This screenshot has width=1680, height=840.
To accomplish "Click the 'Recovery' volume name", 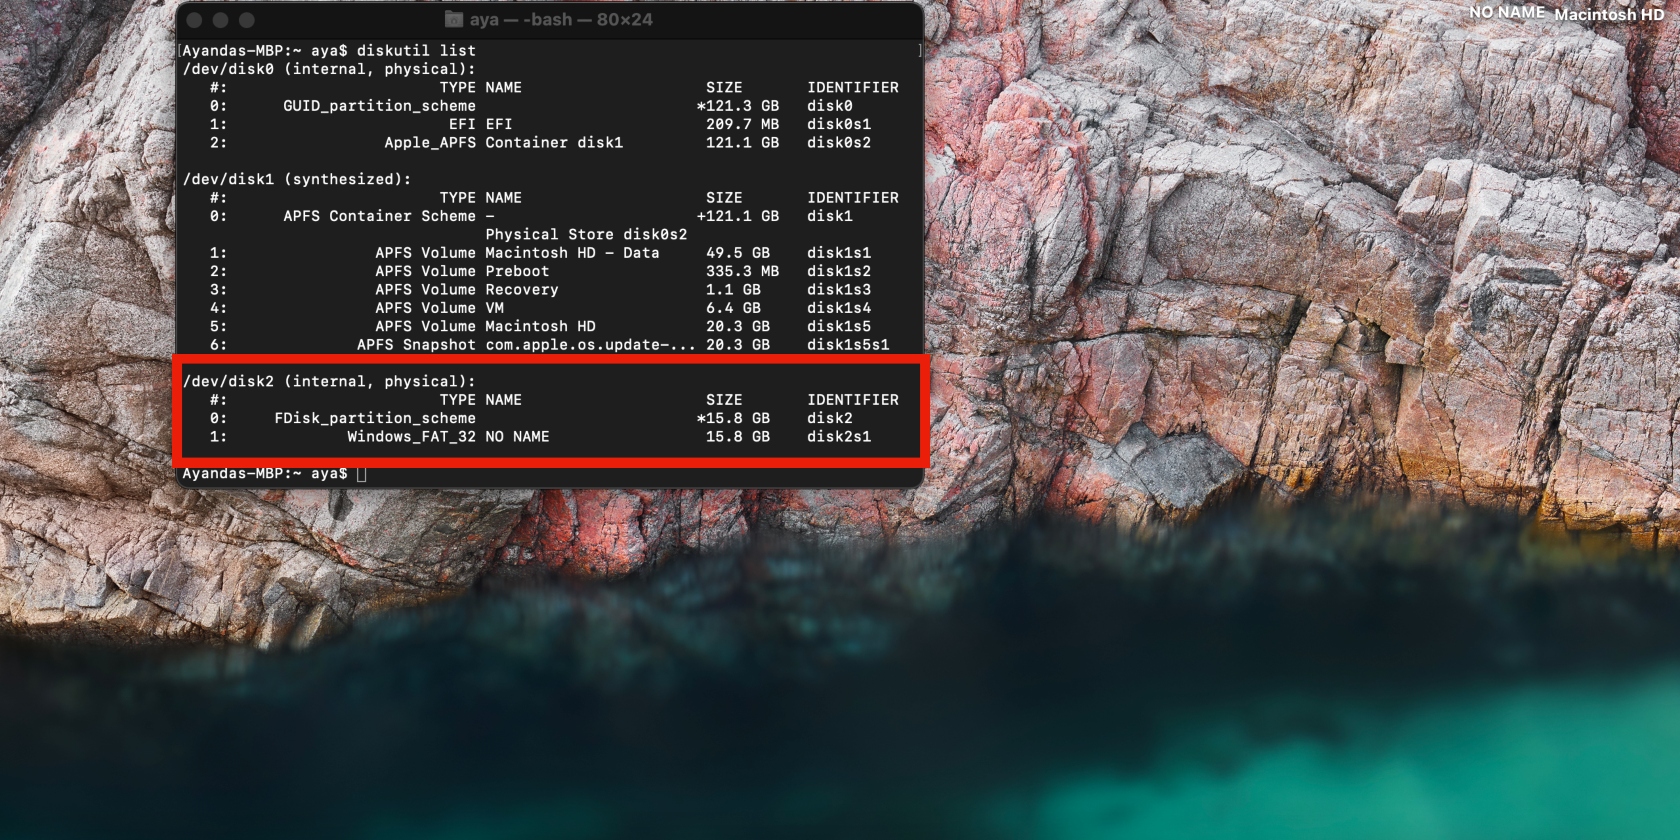I will [522, 290].
